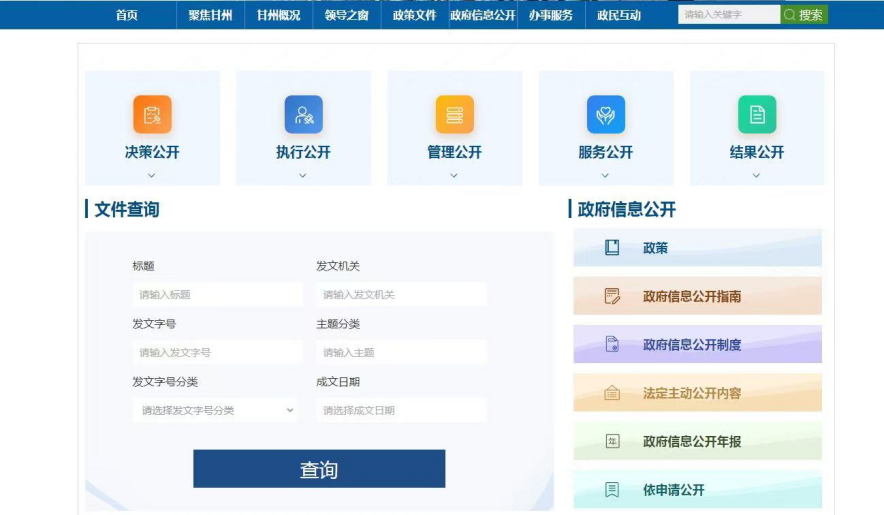
Task: Open the 政府信息公开制度 link
Action: point(697,344)
